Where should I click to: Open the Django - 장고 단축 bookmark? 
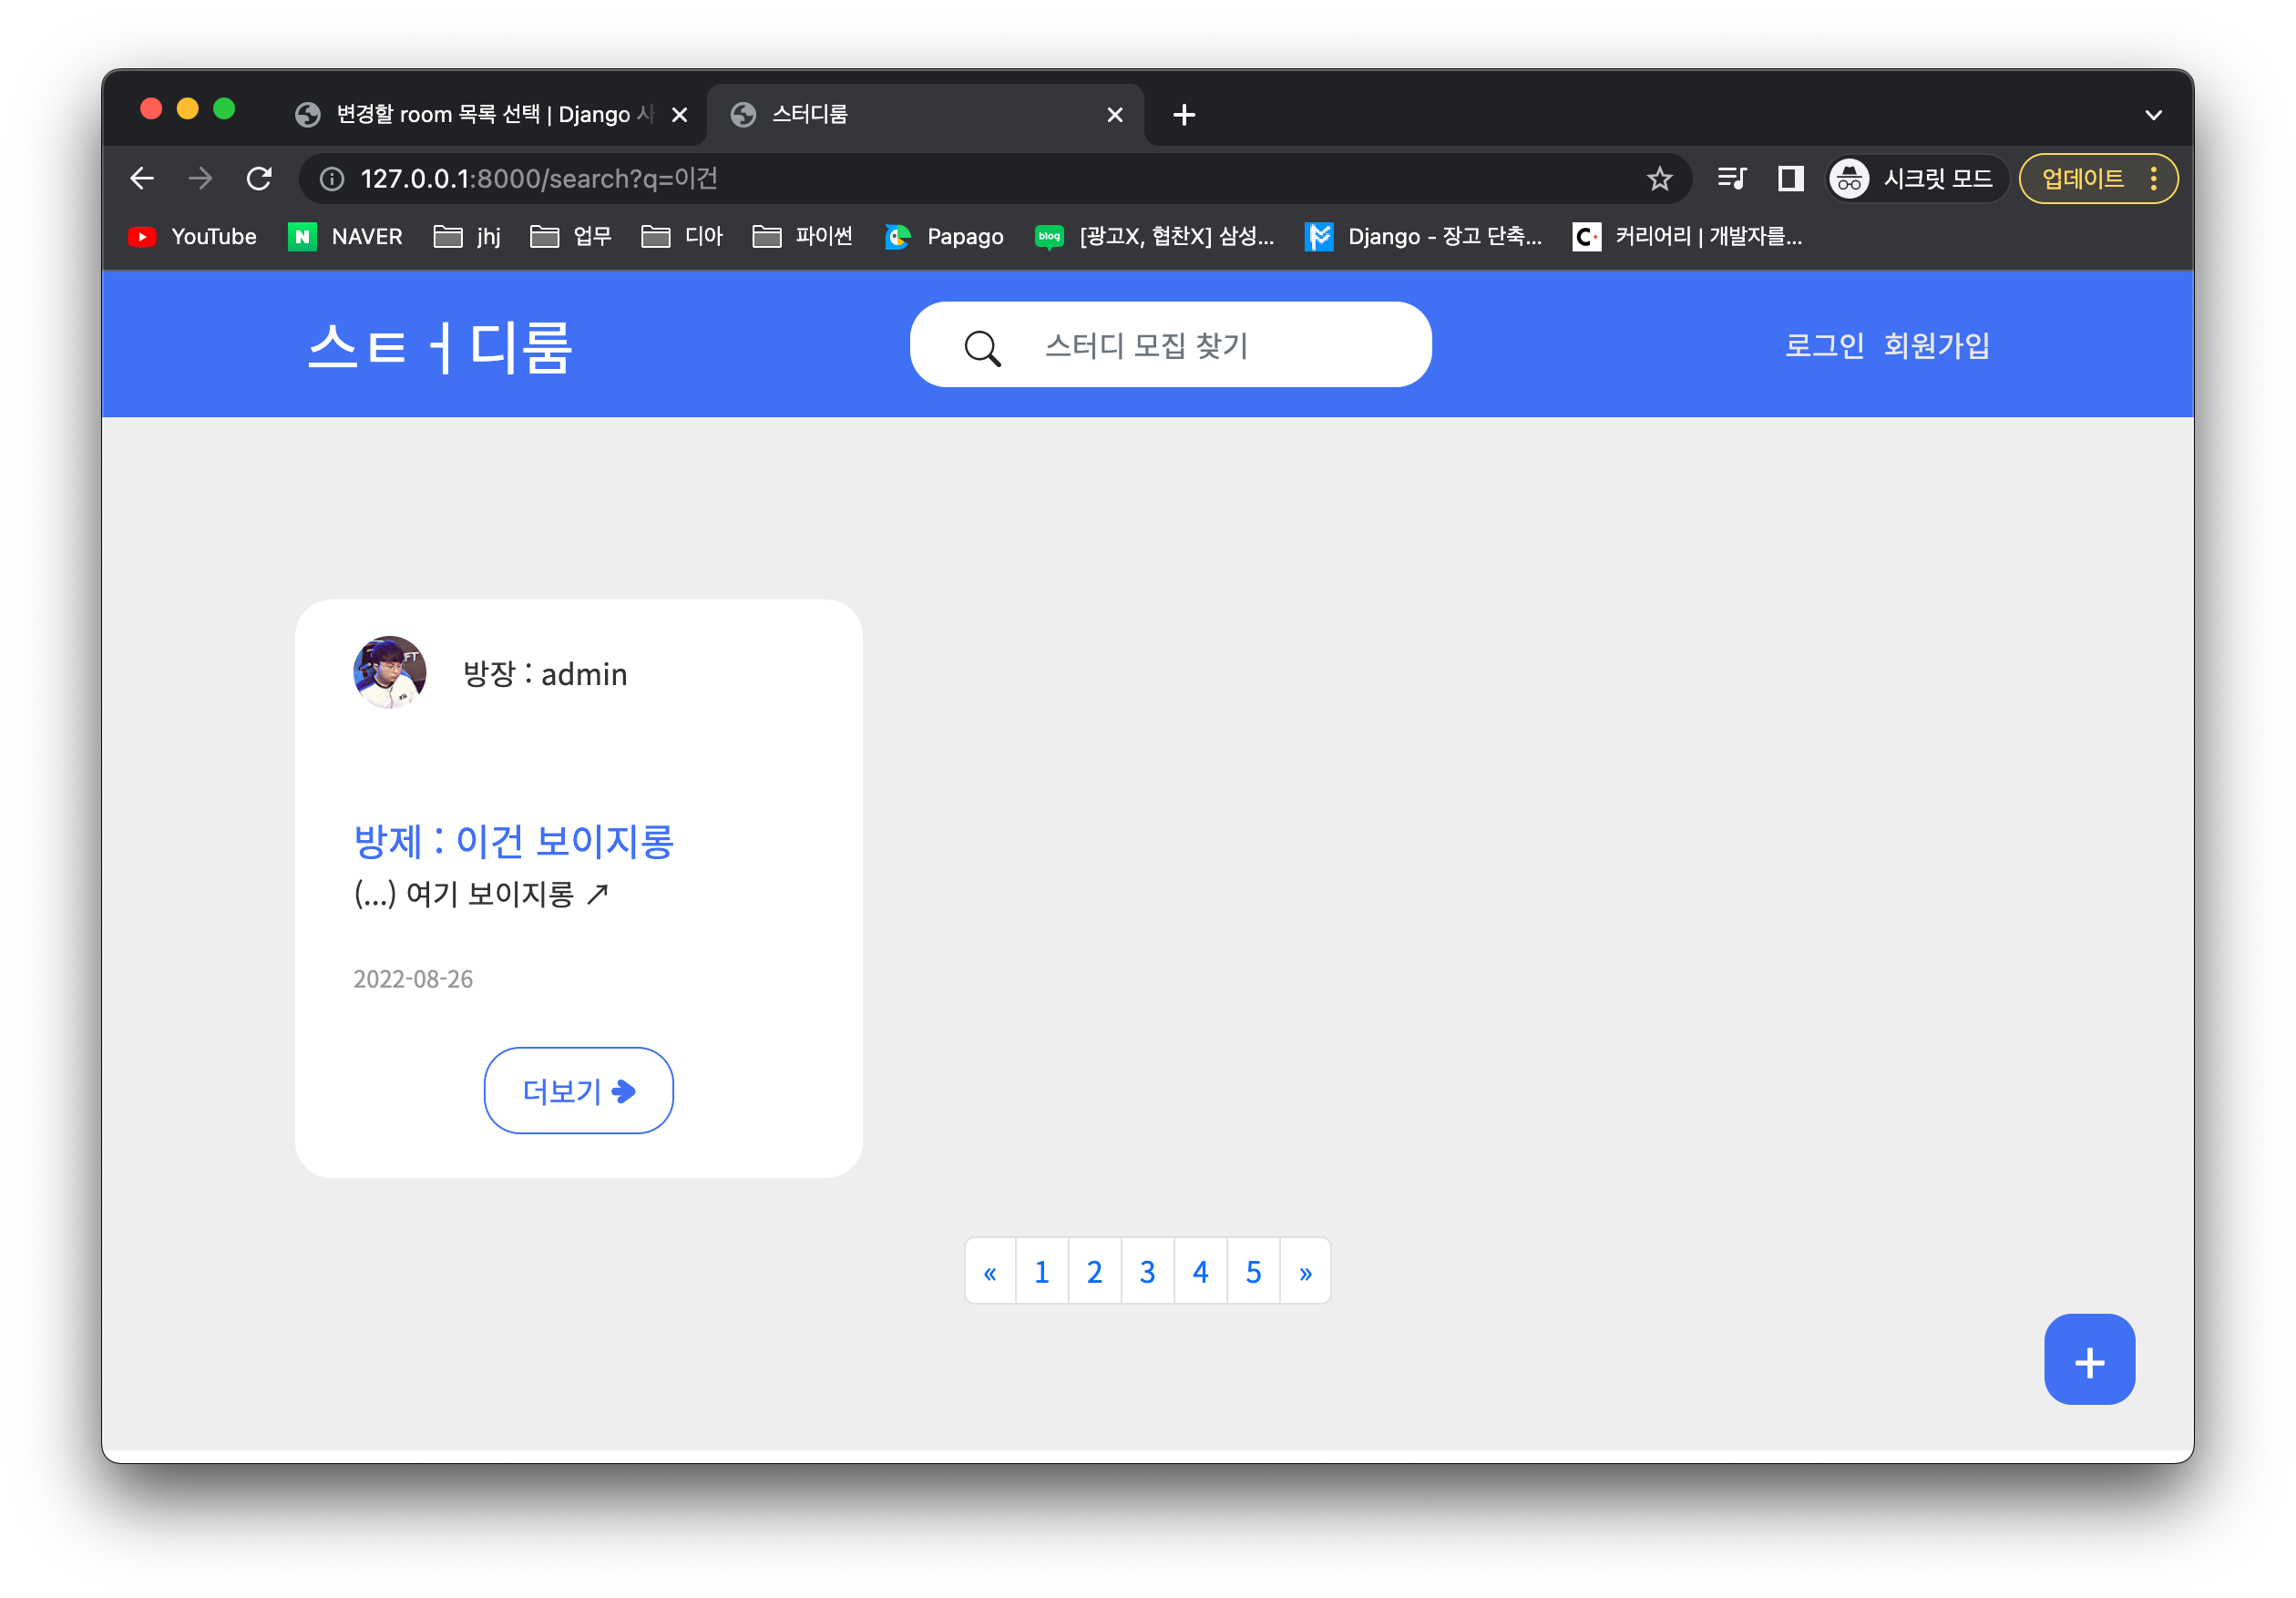click(1424, 237)
